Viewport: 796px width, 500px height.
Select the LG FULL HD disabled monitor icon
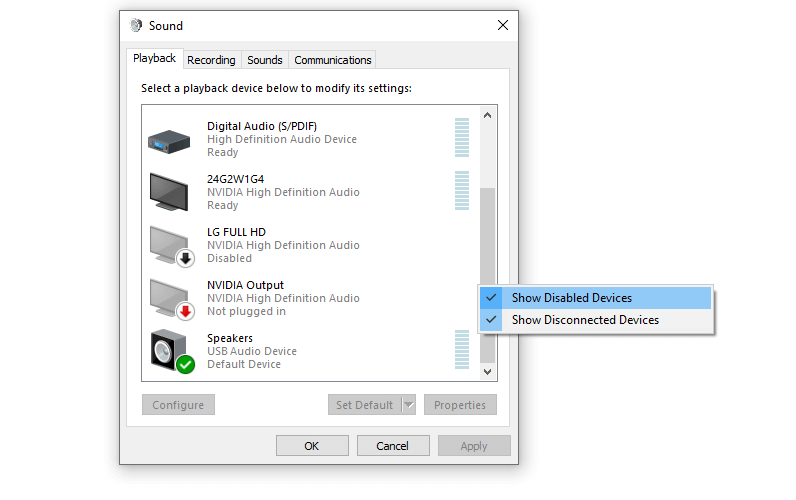(171, 246)
